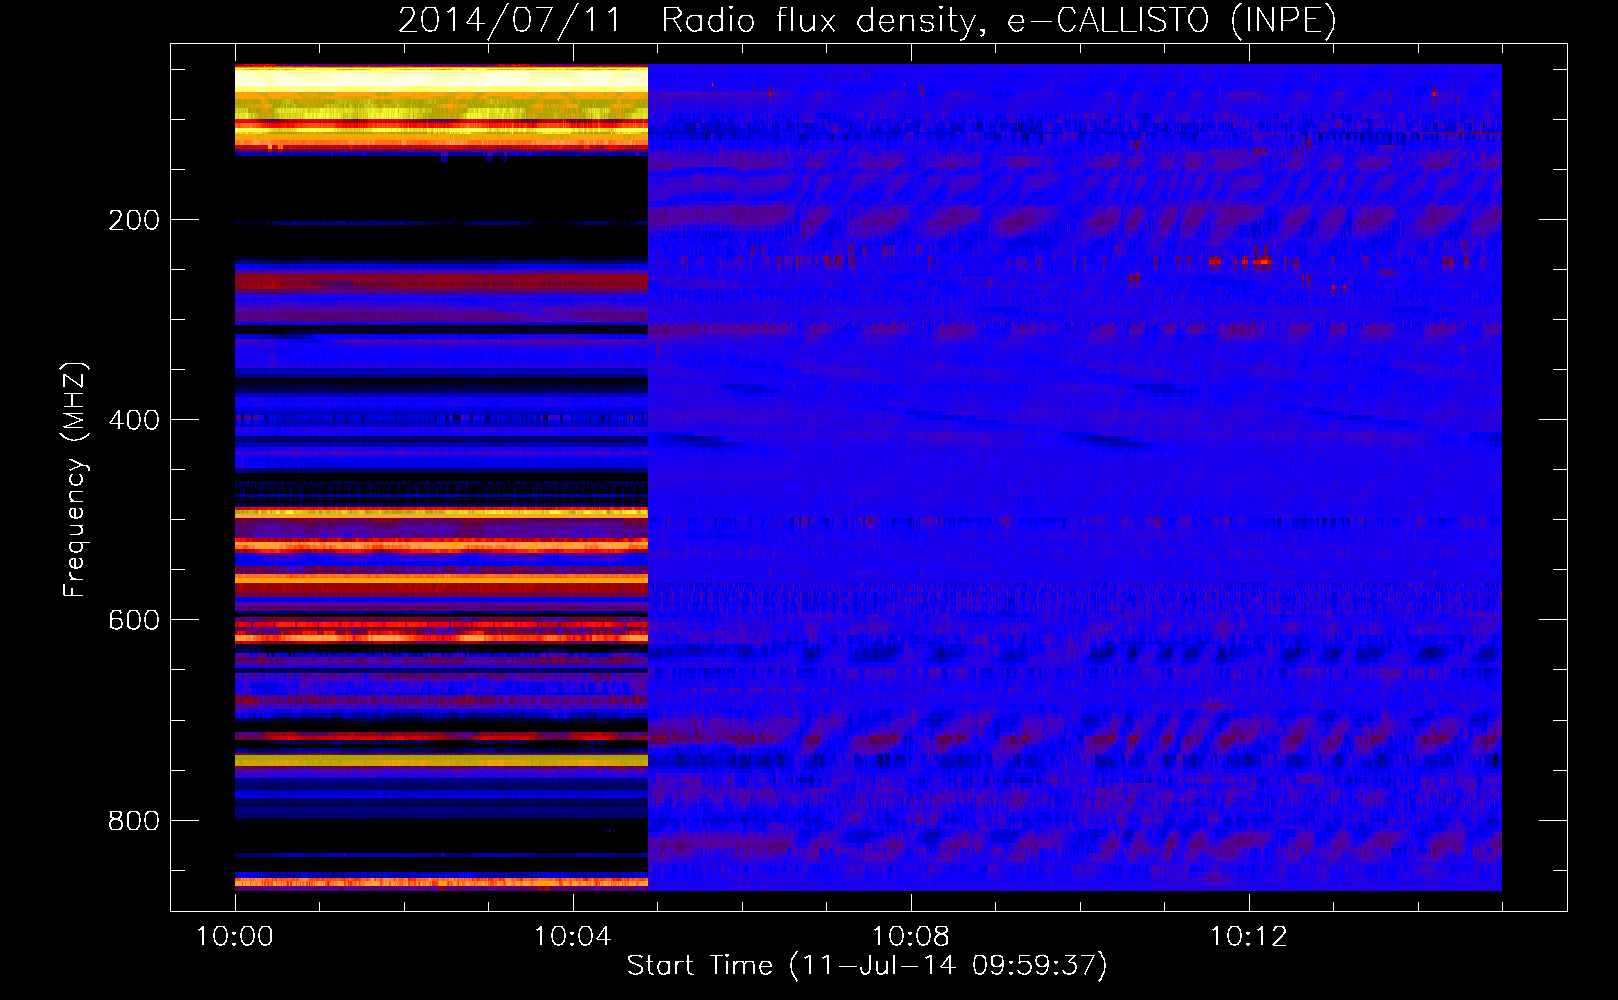Click the 'Frequency (MHZ)' axis label
1618x1000 pixels.
(75, 480)
